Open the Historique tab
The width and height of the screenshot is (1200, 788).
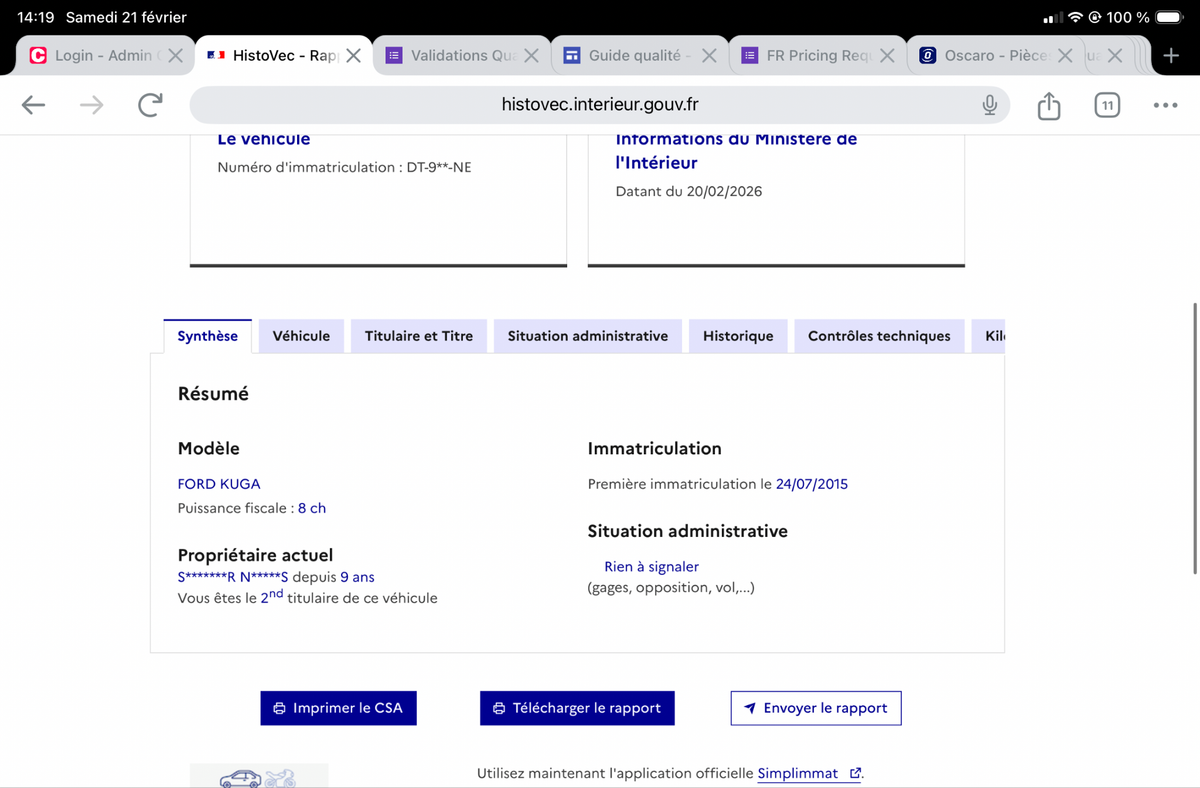[738, 336]
